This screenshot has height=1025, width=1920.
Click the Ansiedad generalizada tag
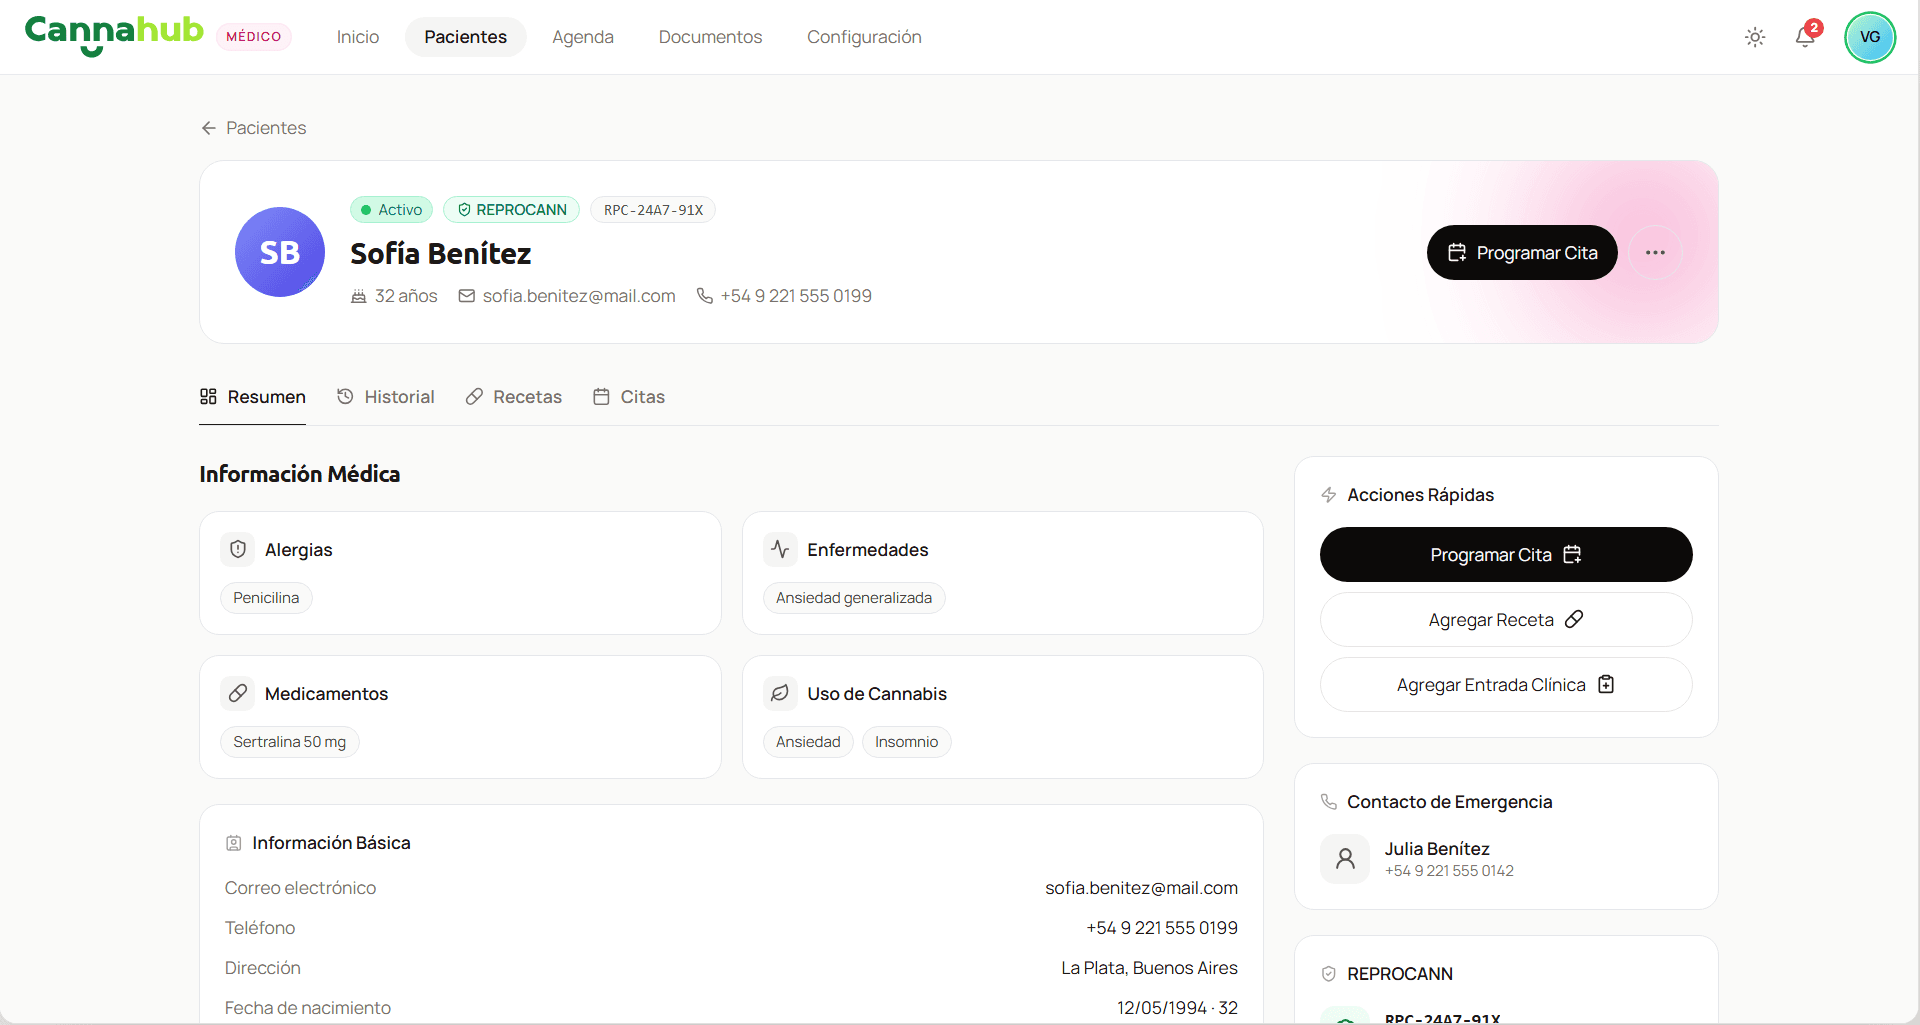tap(854, 598)
